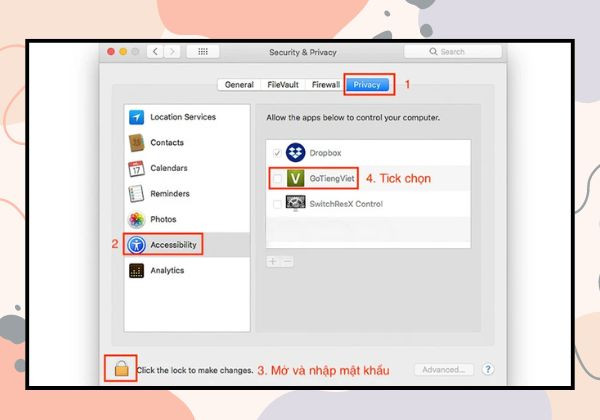Click the Accessibility icon in sidebar
This screenshot has height=420, width=600.
136,245
